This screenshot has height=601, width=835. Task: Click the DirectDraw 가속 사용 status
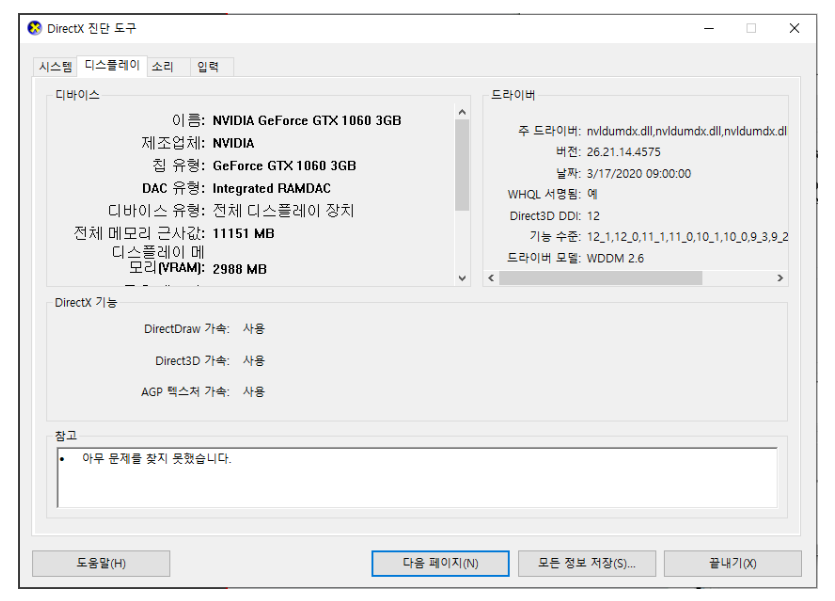click(x=253, y=329)
